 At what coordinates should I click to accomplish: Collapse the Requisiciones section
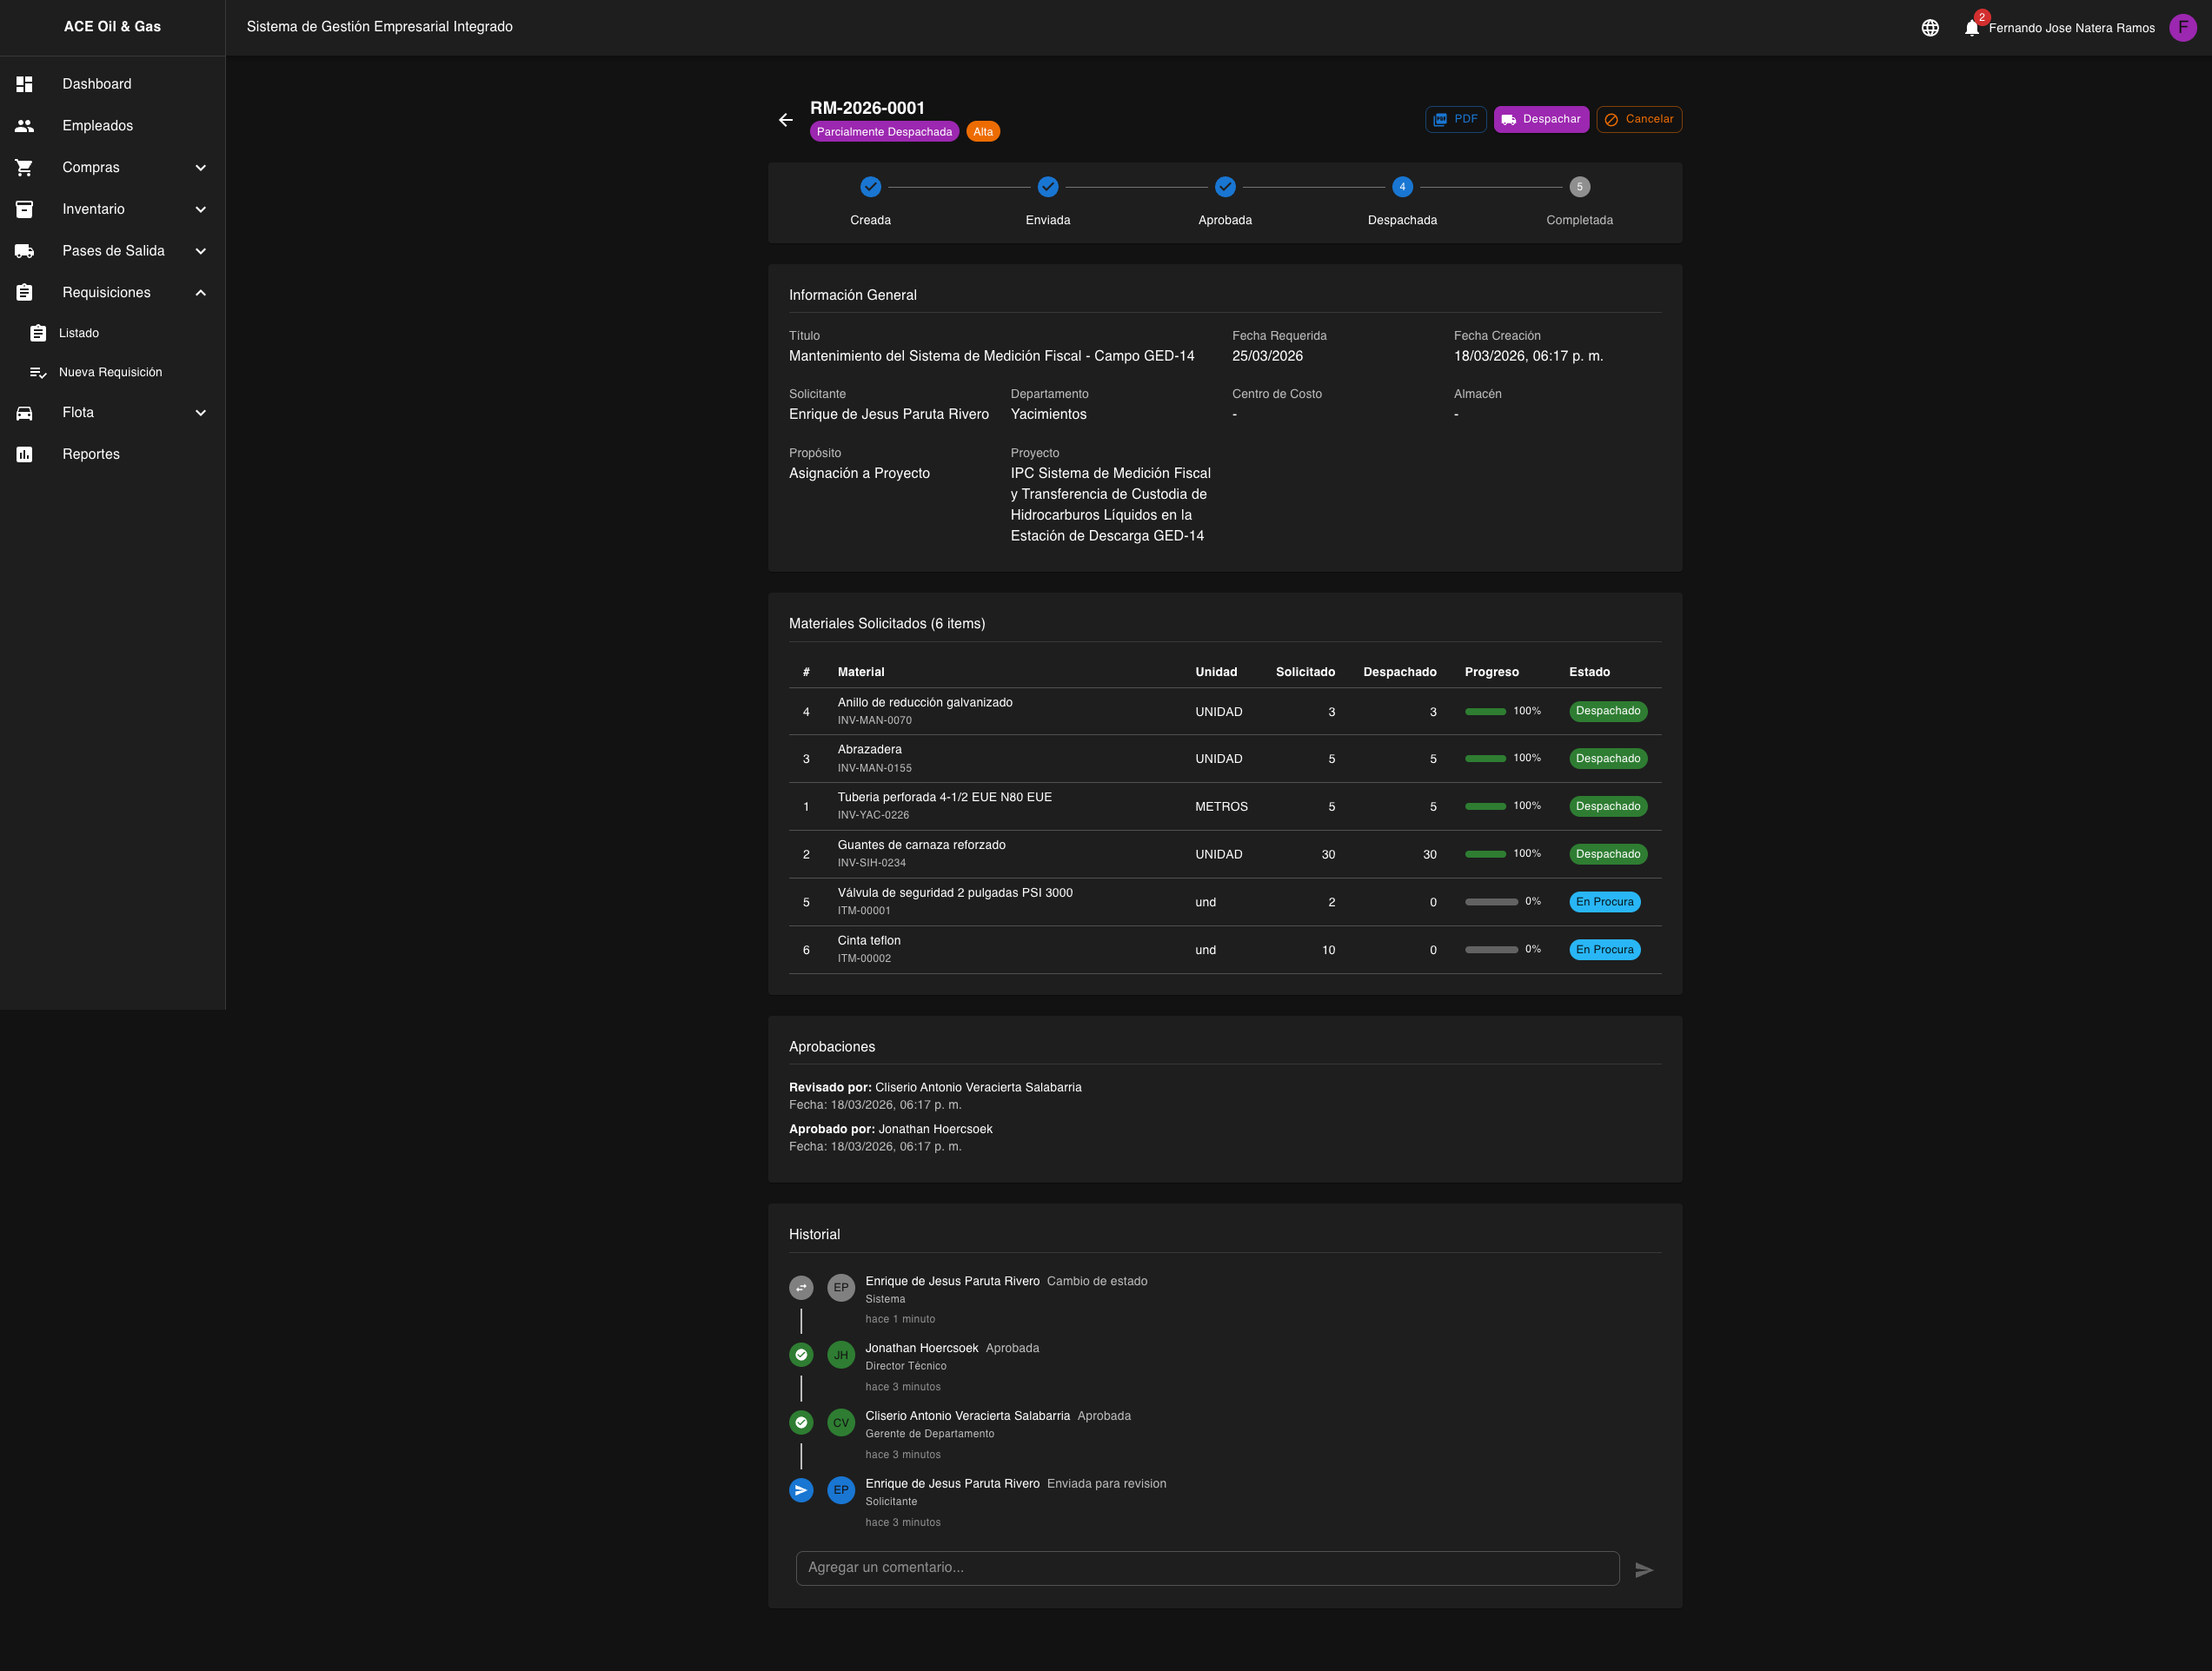pyautogui.click(x=200, y=293)
